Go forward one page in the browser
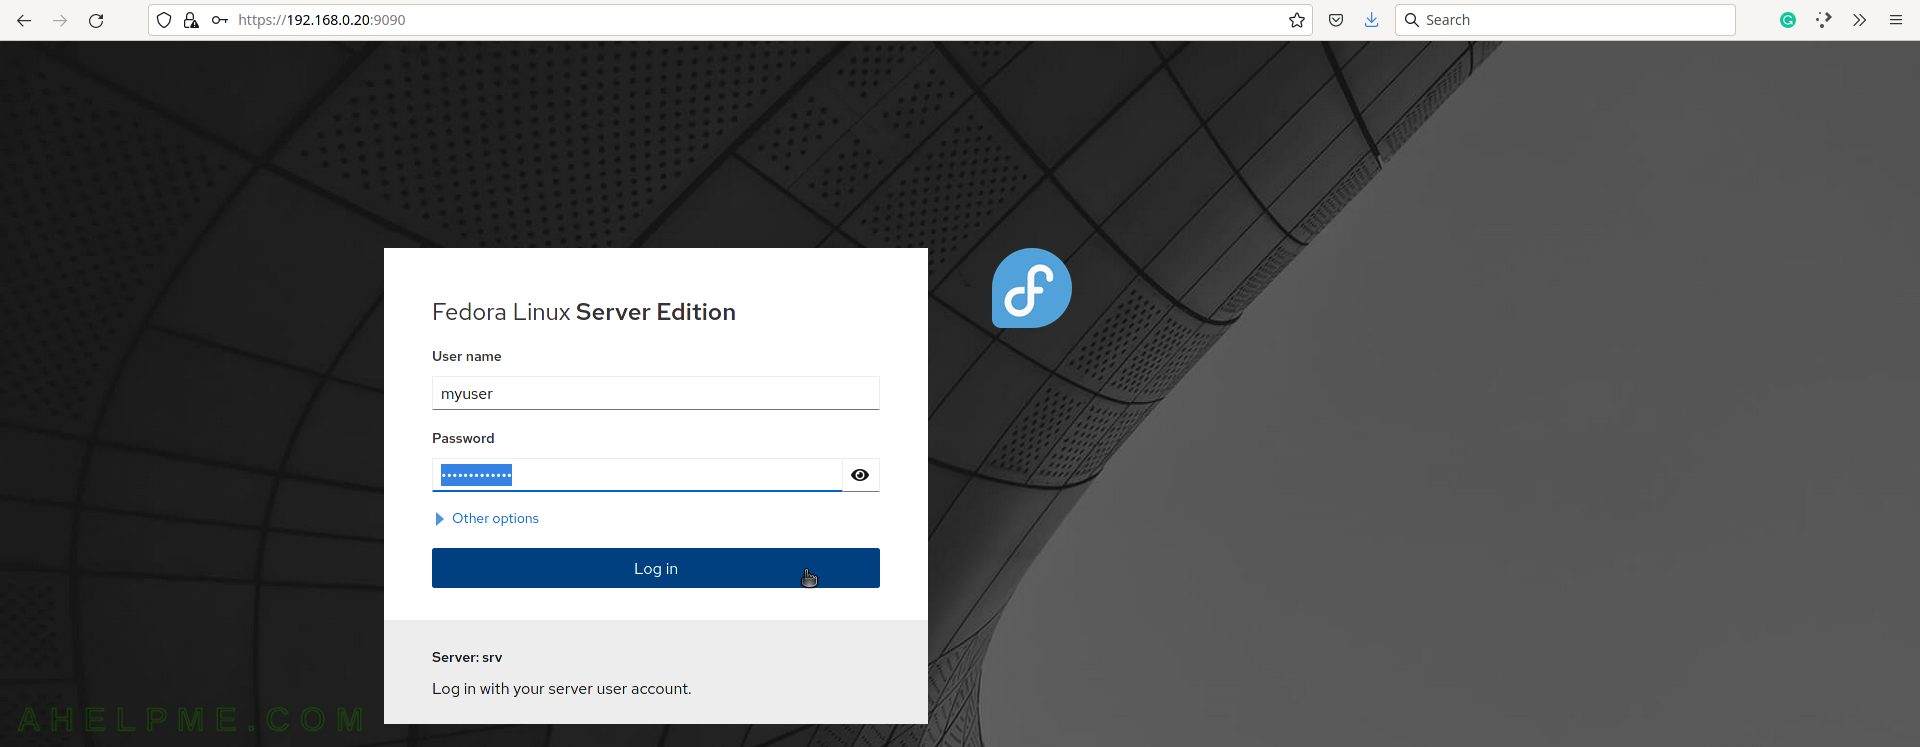 [60, 20]
